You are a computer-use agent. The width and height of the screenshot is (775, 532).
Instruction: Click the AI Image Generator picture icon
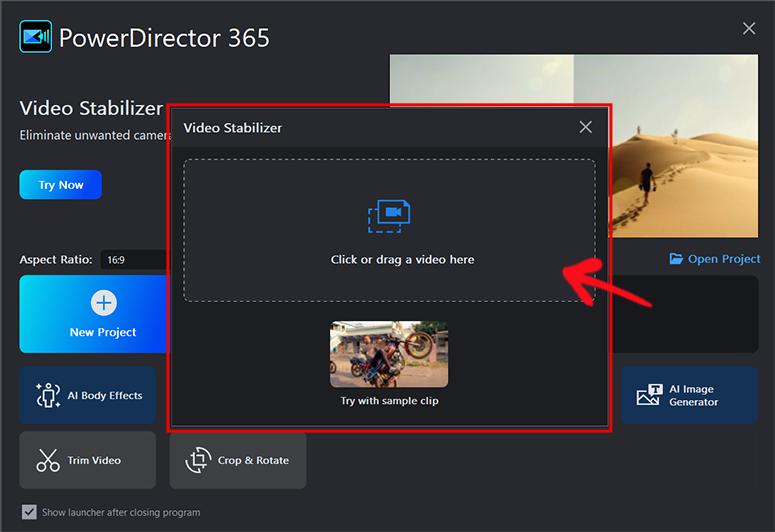tap(649, 395)
